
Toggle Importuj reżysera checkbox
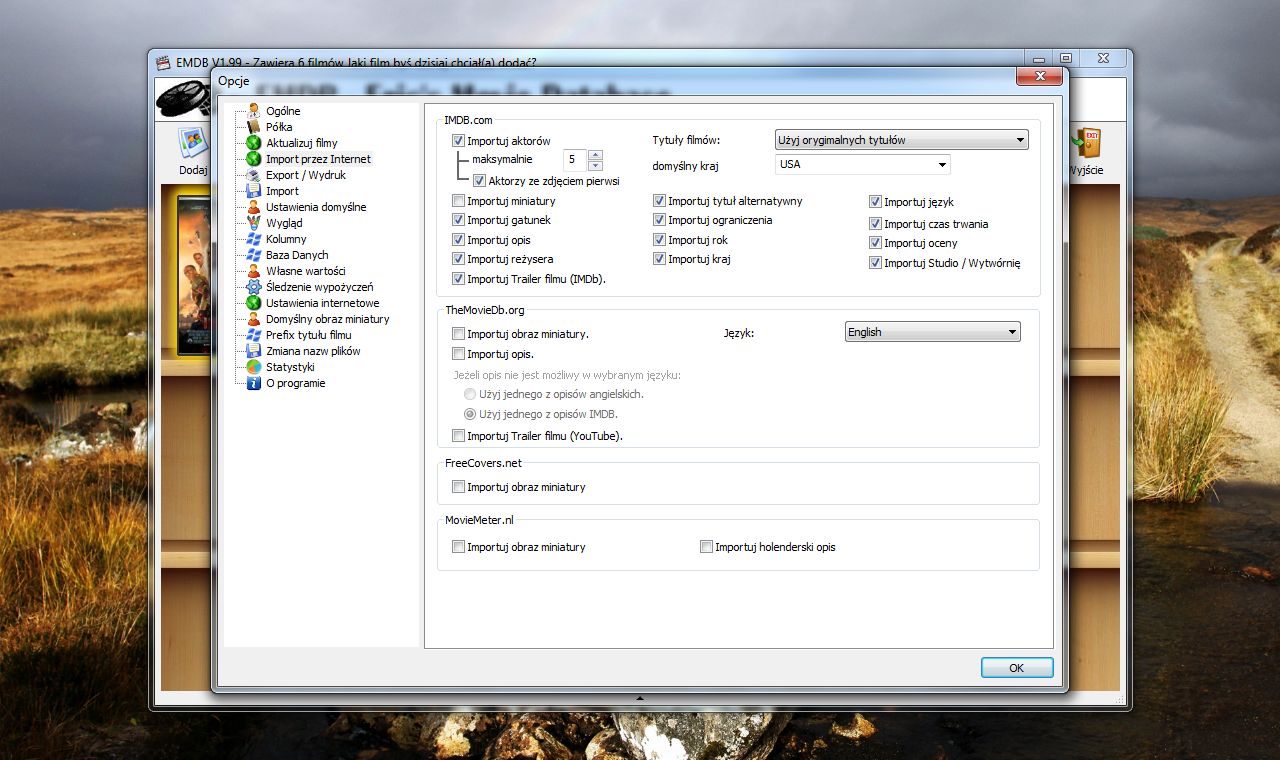coord(458,259)
